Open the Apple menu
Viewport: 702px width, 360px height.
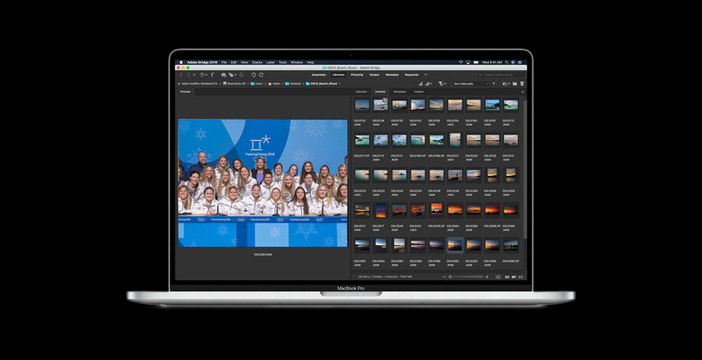pos(181,62)
